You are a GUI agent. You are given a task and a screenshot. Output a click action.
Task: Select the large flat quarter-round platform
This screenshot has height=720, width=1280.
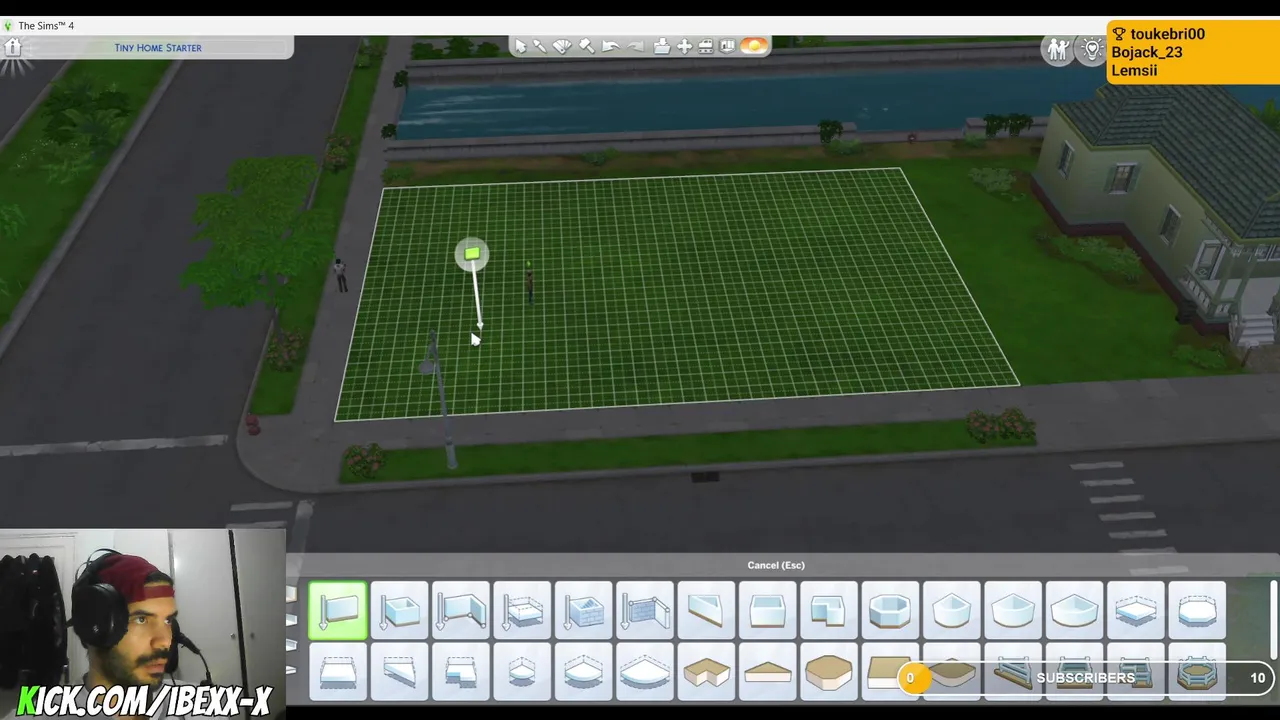coord(645,672)
